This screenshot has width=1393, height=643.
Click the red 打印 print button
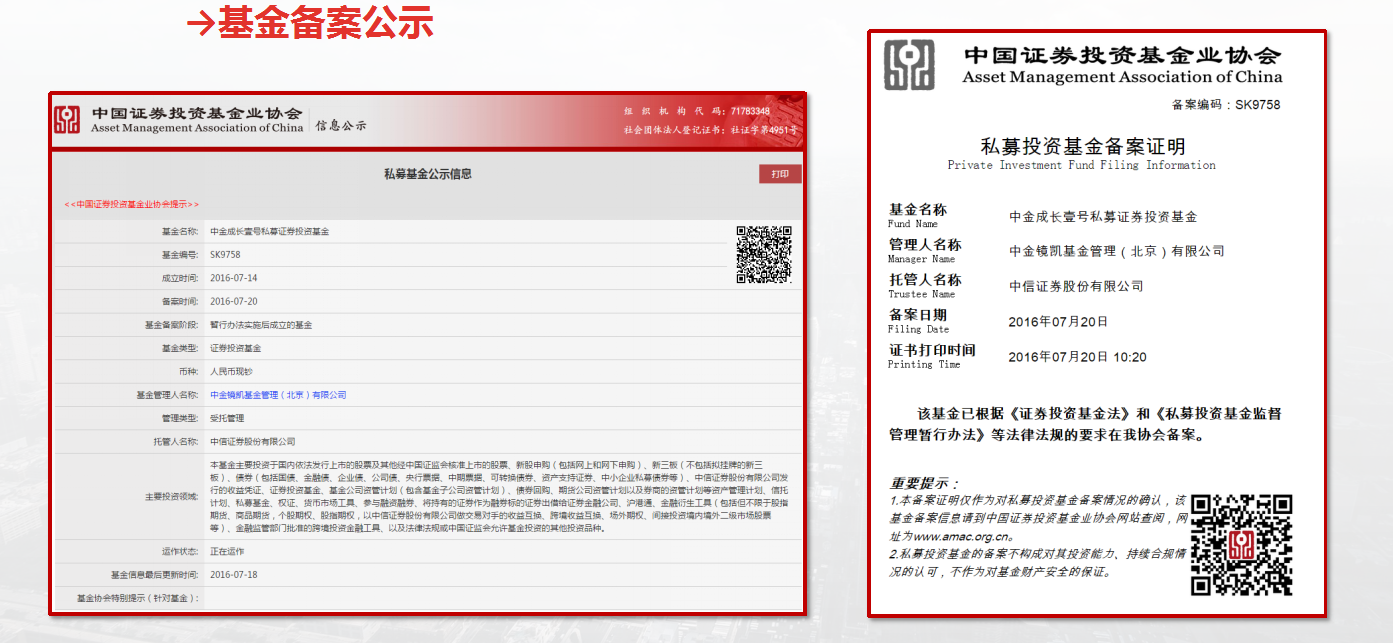pos(780,174)
